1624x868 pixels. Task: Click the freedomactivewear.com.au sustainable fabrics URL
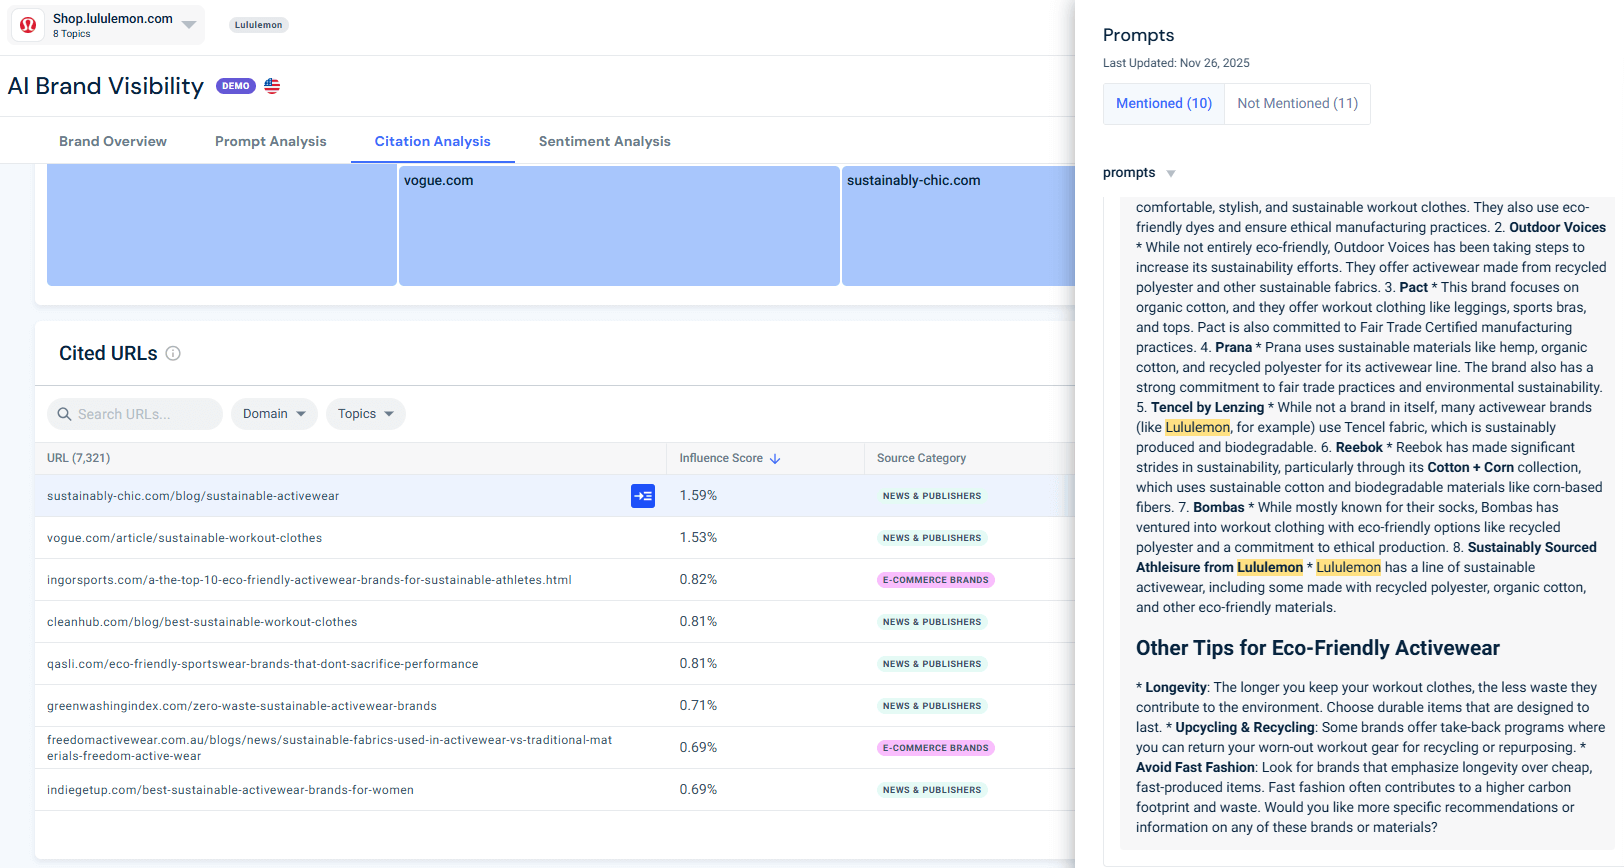pos(329,748)
